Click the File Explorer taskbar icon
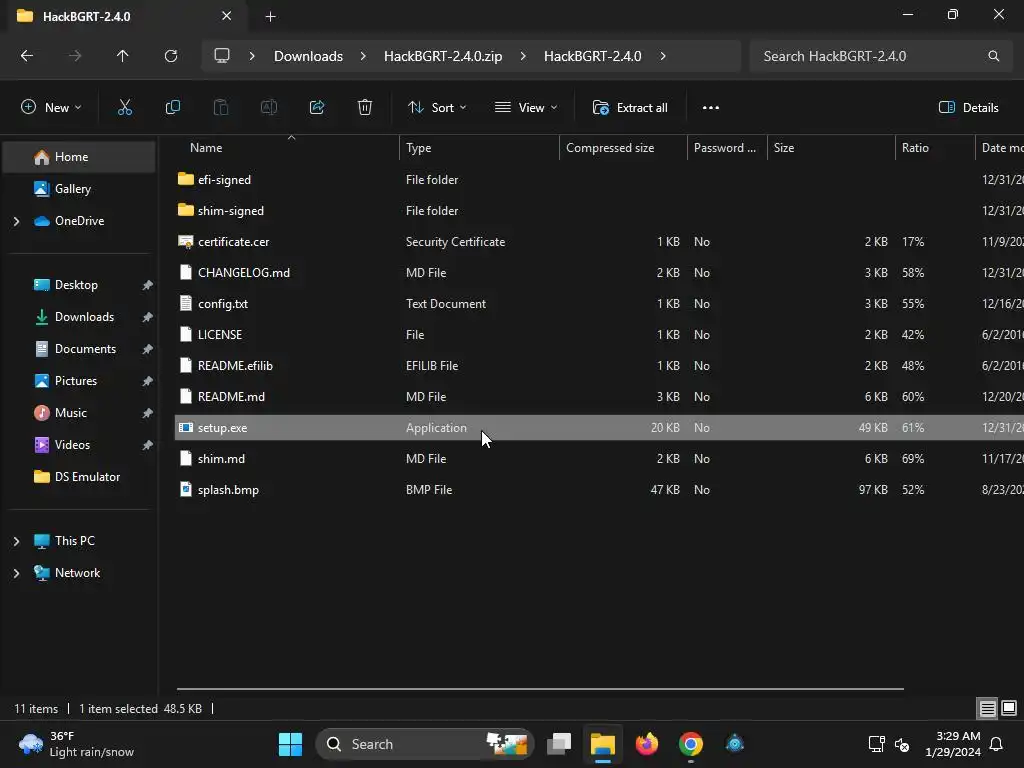Screen dimensions: 1024x768 click(603, 744)
